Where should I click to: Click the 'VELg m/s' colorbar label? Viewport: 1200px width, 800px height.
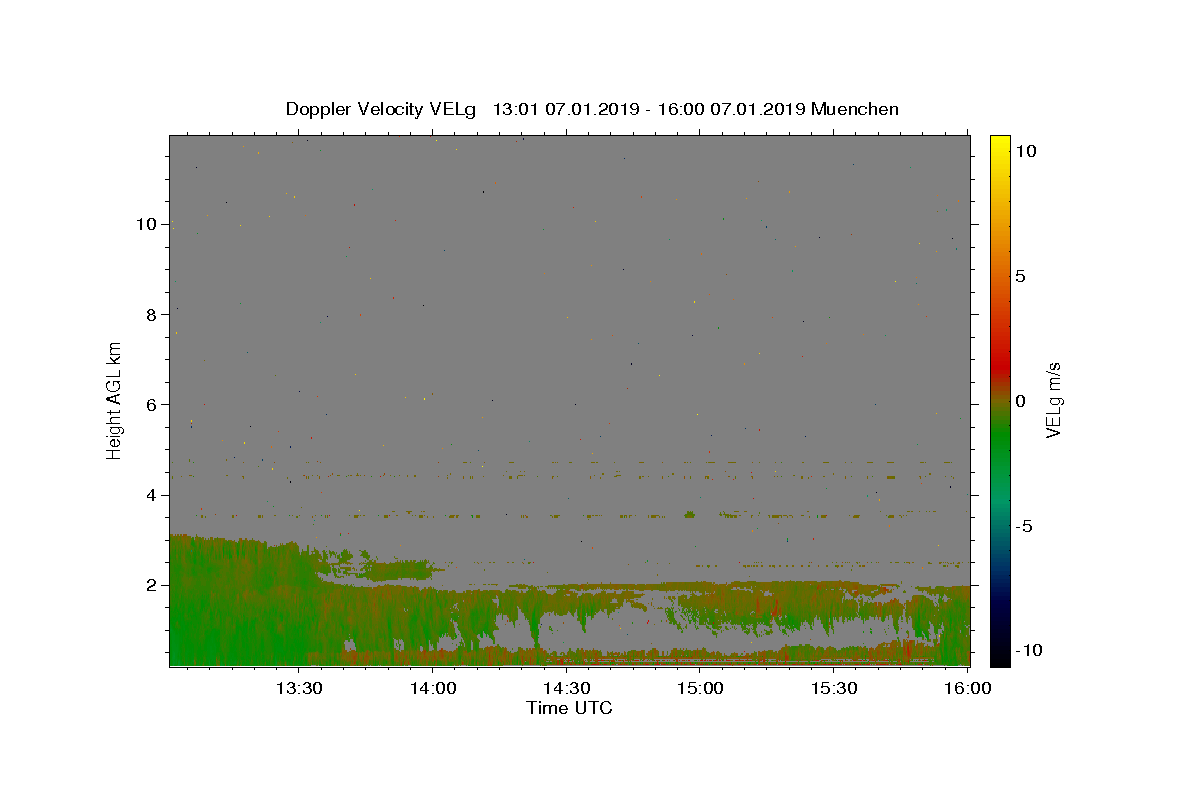(x=1053, y=400)
